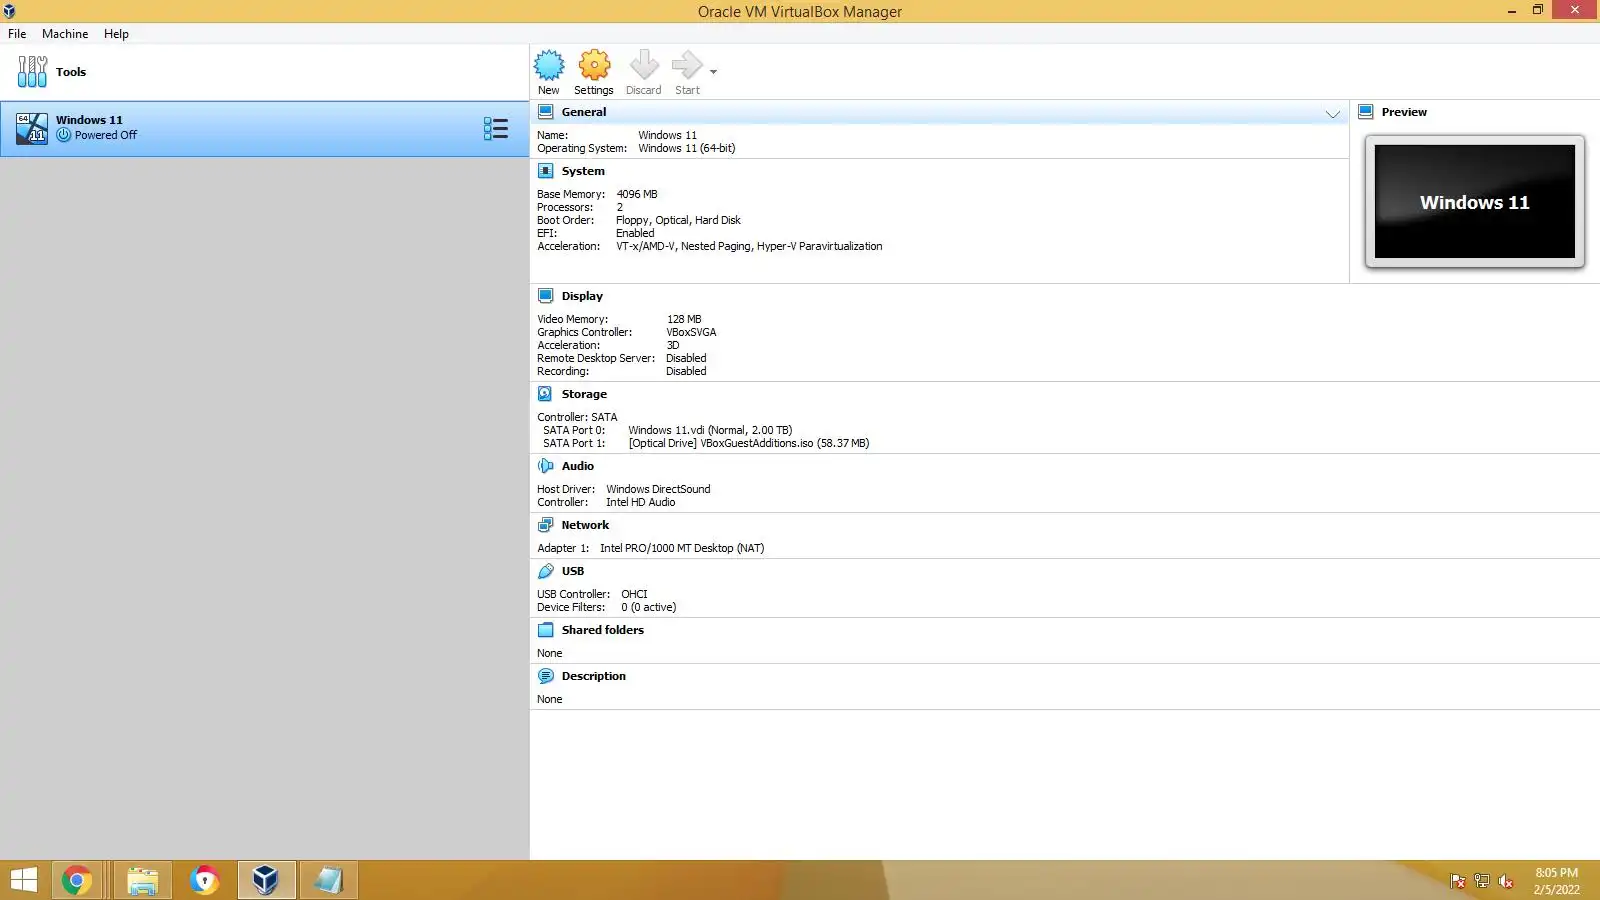Open the Network settings heading link
Image resolution: width=1600 pixels, height=900 pixels.
pos(585,525)
